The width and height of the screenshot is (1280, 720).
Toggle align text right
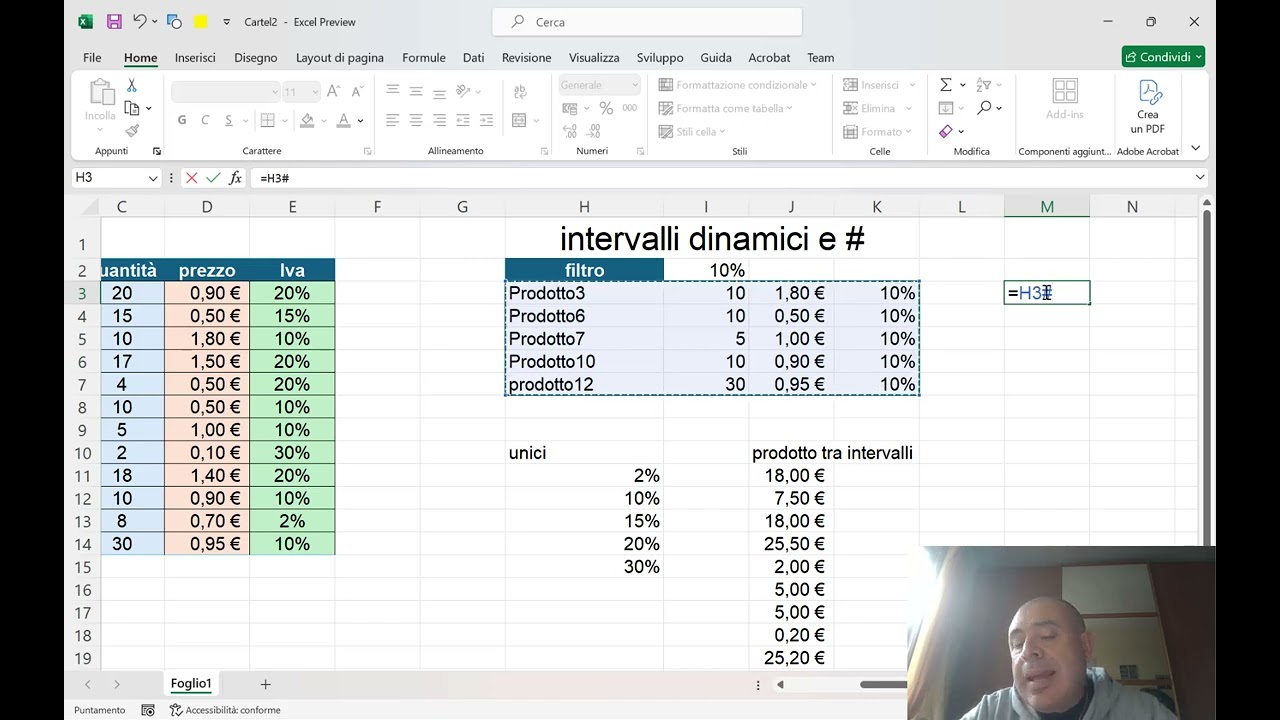[439, 120]
